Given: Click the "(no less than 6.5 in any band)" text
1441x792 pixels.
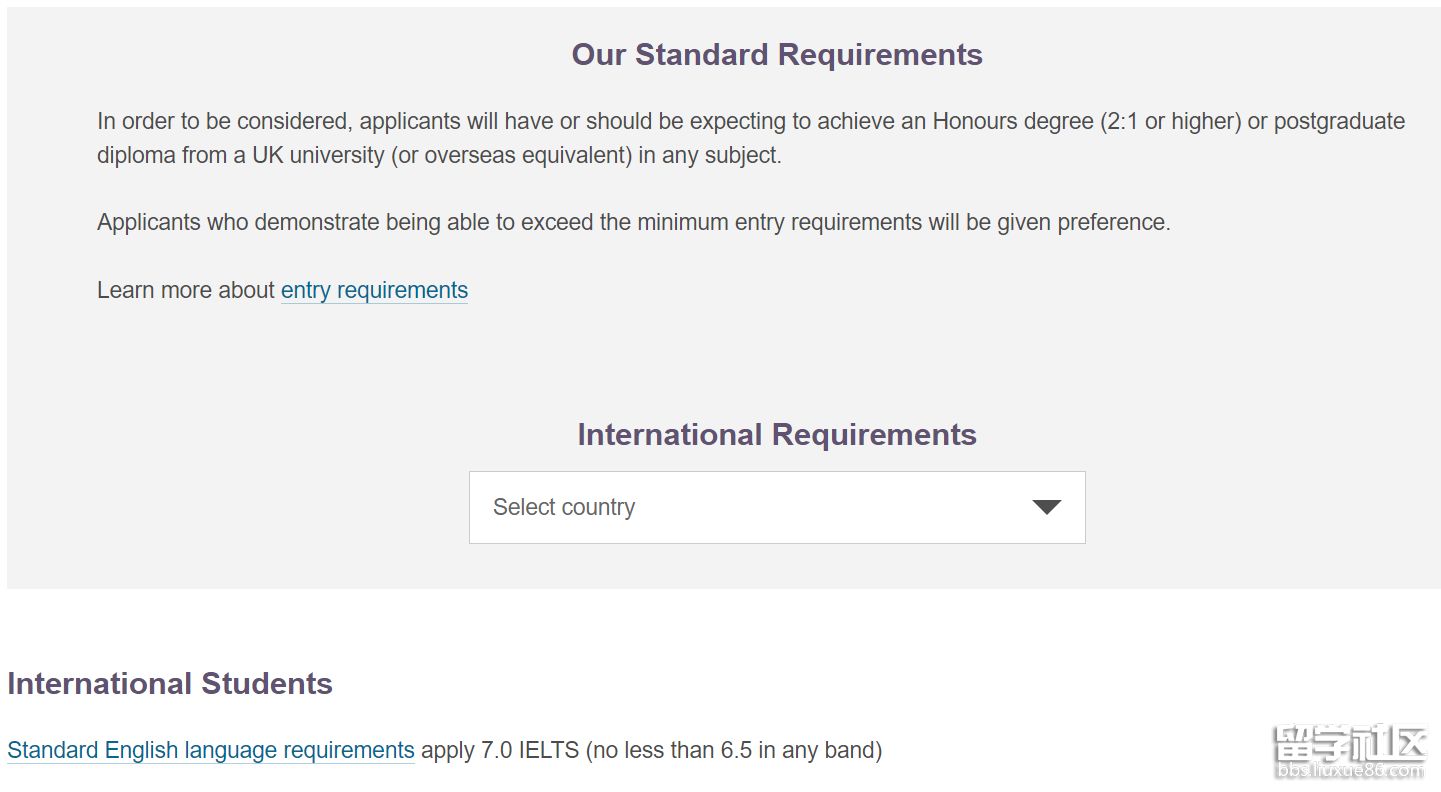Looking at the screenshot, I should (734, 750).
